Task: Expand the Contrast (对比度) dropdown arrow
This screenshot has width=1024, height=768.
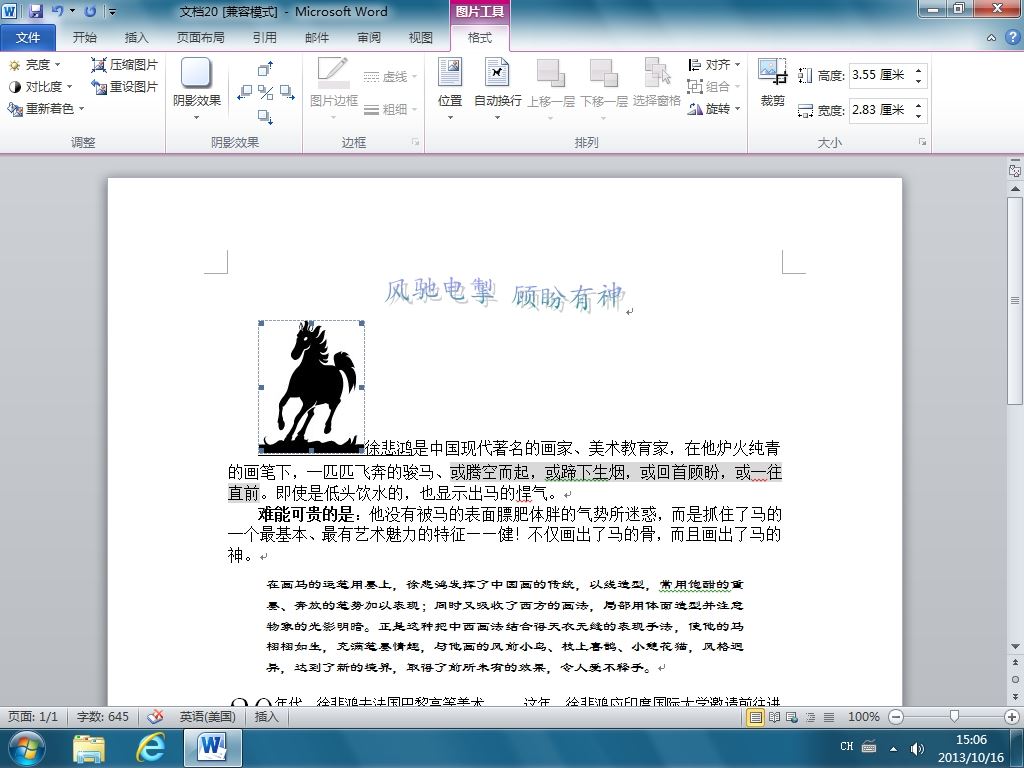Action: tap(69, 86)
